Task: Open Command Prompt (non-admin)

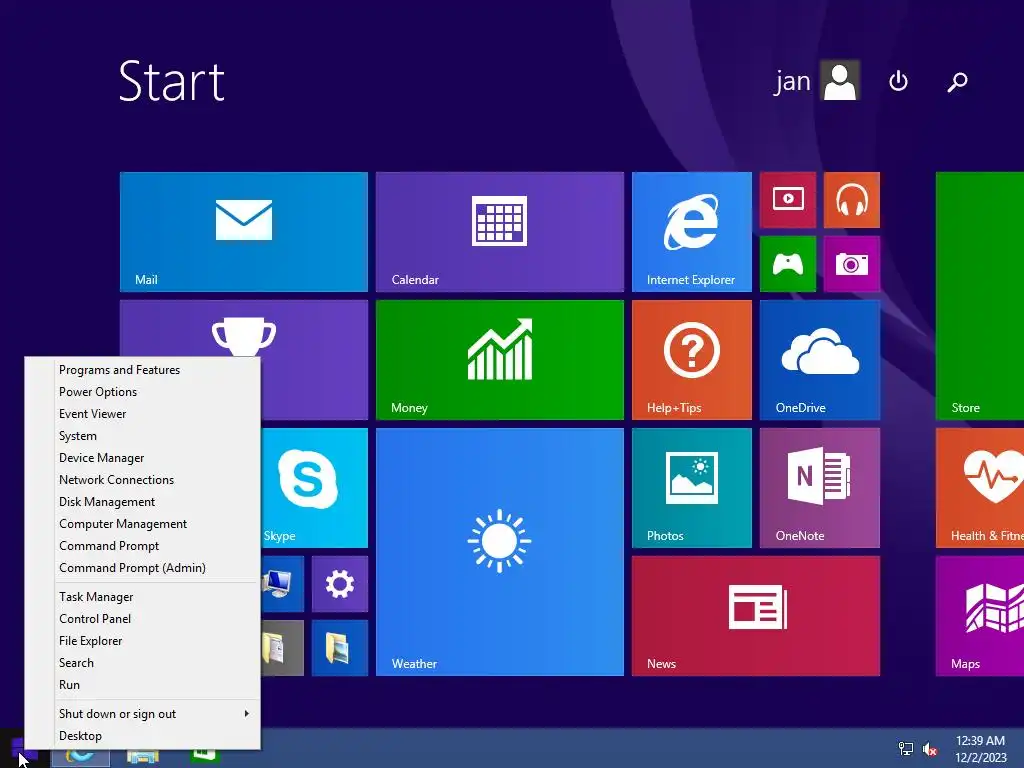Action: [x=142, y=546]
